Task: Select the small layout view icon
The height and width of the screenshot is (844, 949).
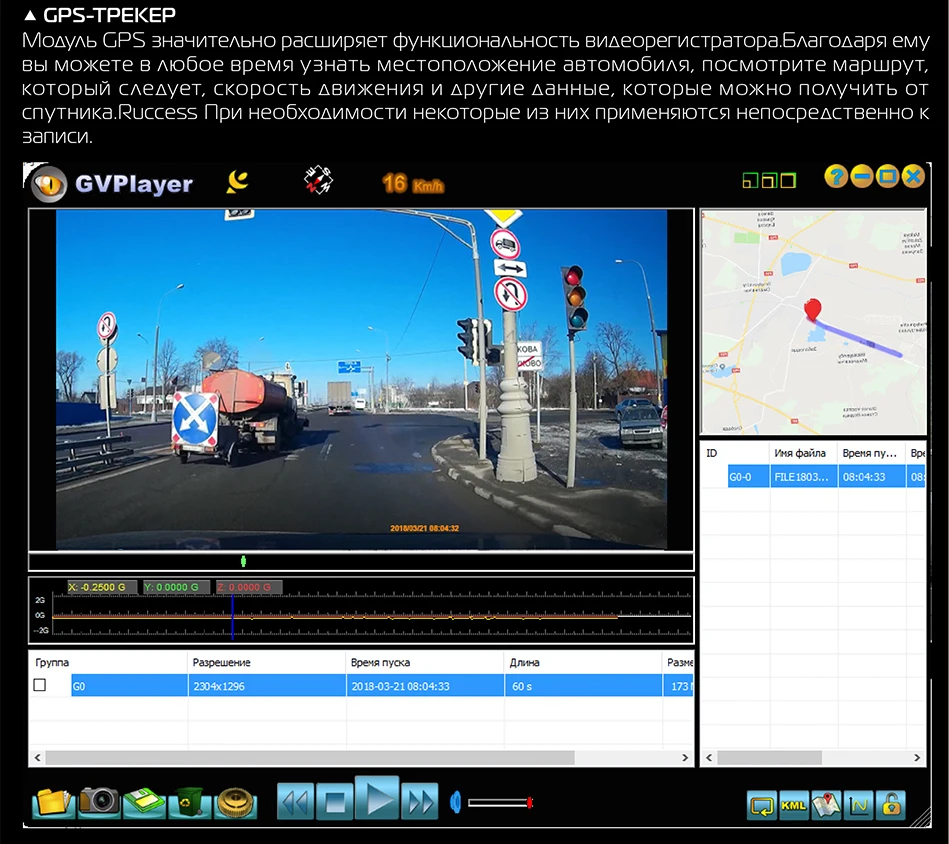Action: 750,180
